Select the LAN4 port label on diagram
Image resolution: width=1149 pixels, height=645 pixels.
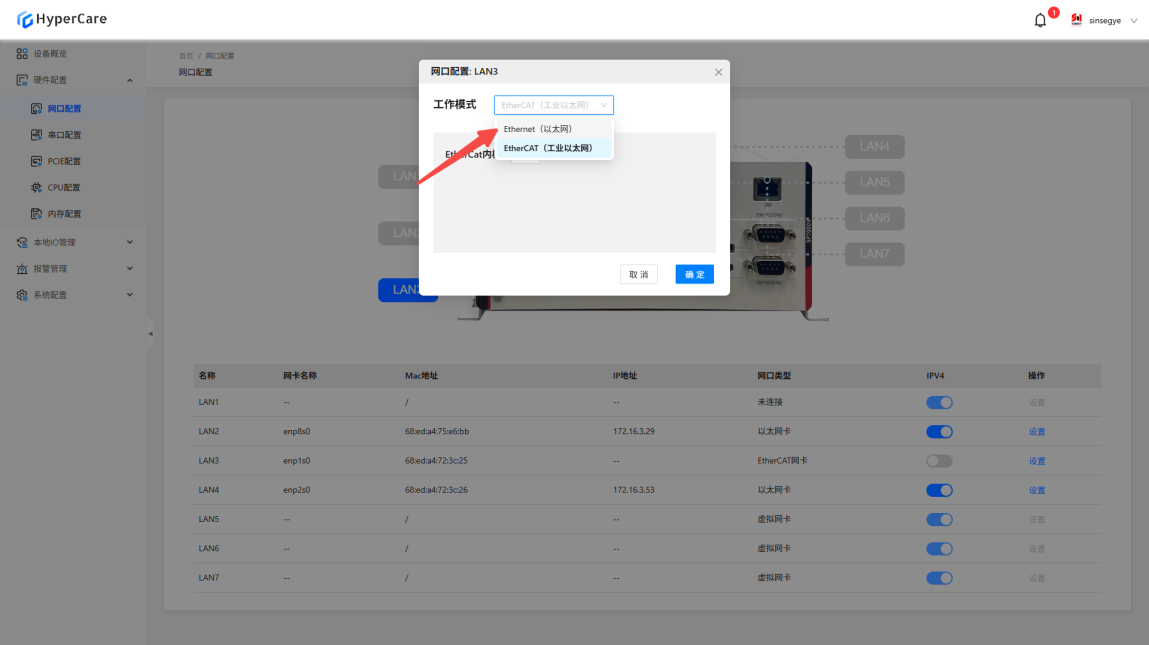874,147
